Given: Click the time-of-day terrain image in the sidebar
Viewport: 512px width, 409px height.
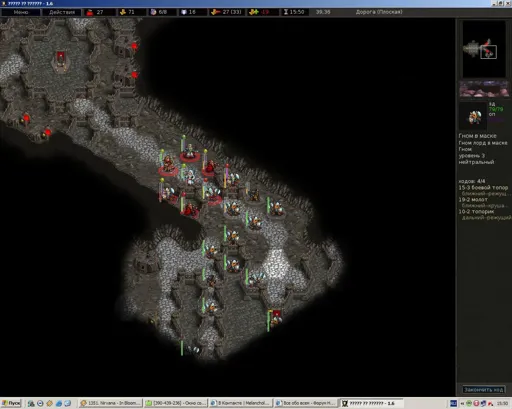Looking at the screenshot, I should 484,89.
